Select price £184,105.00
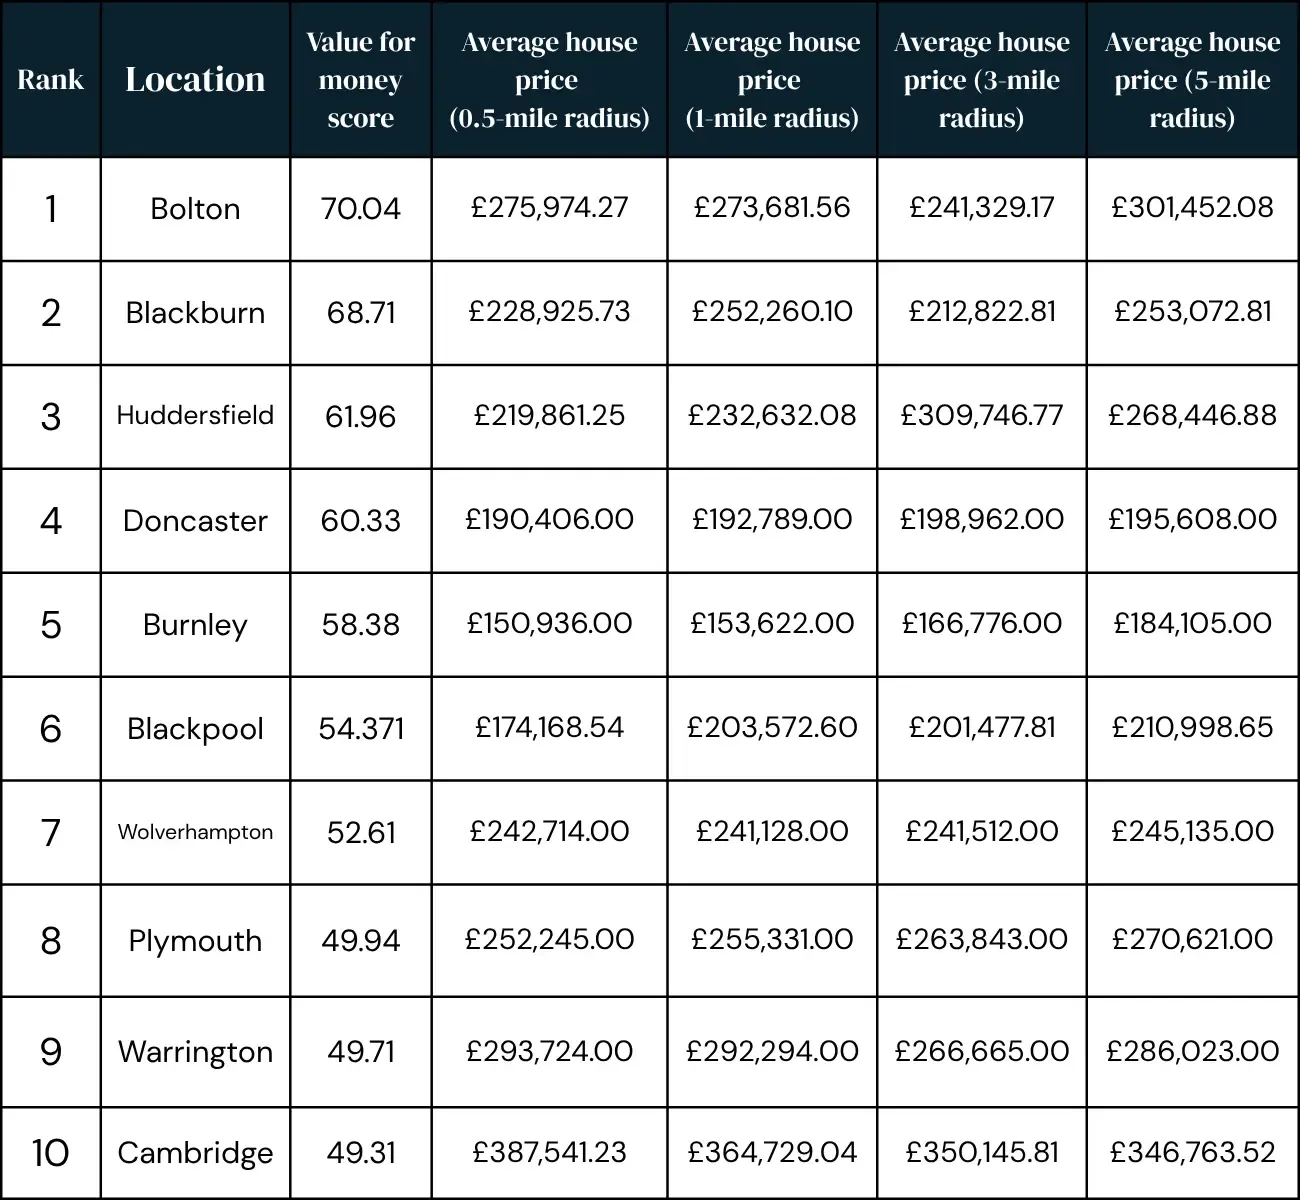 tap(1192, 624)
